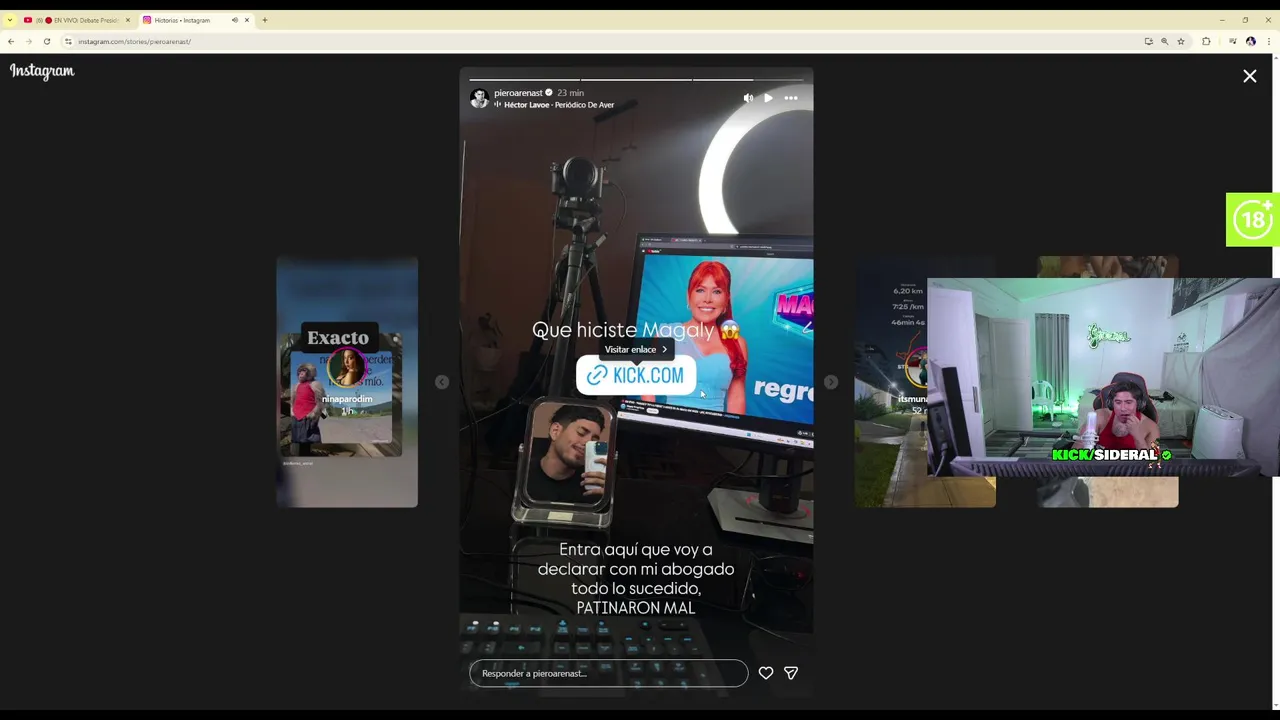Image resolution: width=1280 pixels, height=720 pixels.
Task: Switch to the EN VIVO Debate YouTube tab
Action: pyautogui.click(x=78, y=20)
